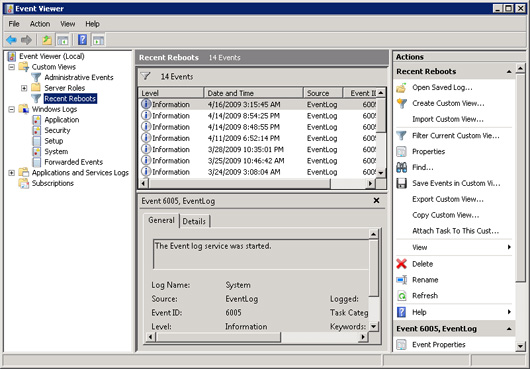Click the Create Custom View funnel icon
Viewport: 530px width, 369px height.
click(402, 103)
